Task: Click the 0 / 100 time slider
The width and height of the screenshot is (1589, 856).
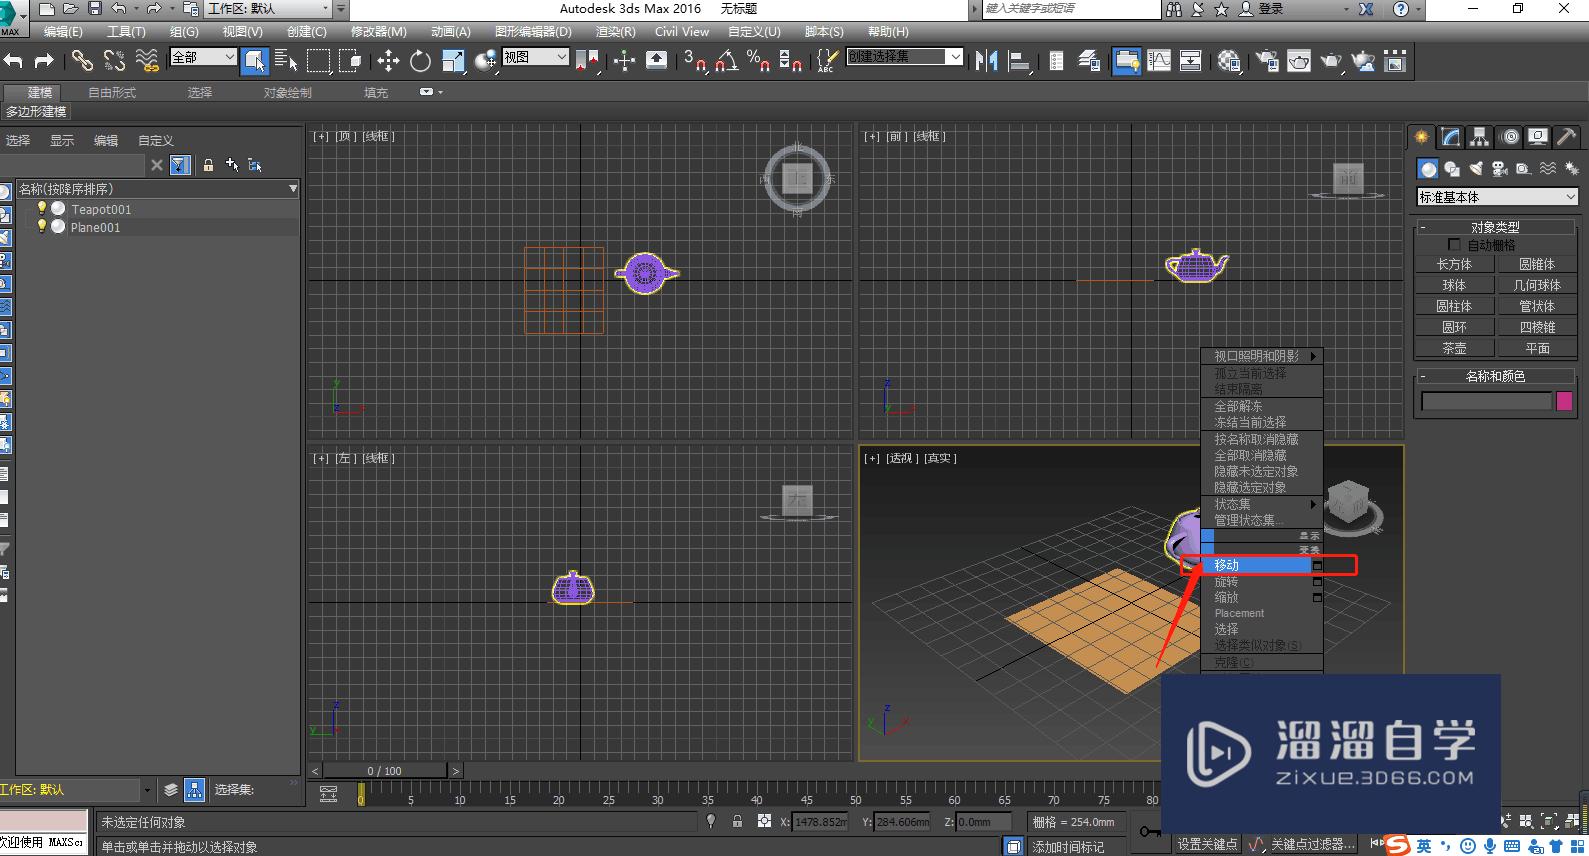Action: pyautogui.click(x=385, y=771)
